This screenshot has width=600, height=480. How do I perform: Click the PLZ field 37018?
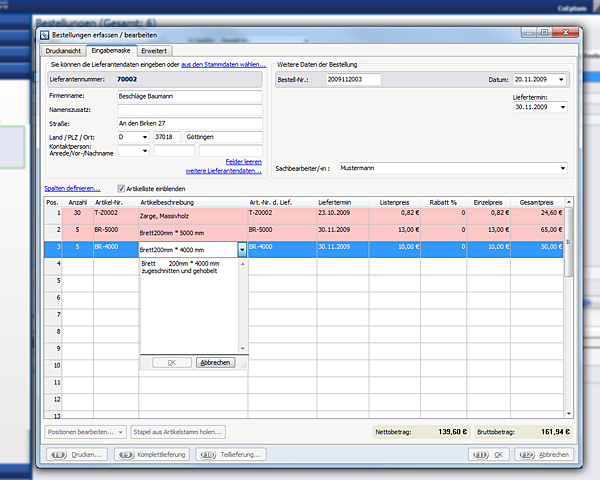pos(167,137)
